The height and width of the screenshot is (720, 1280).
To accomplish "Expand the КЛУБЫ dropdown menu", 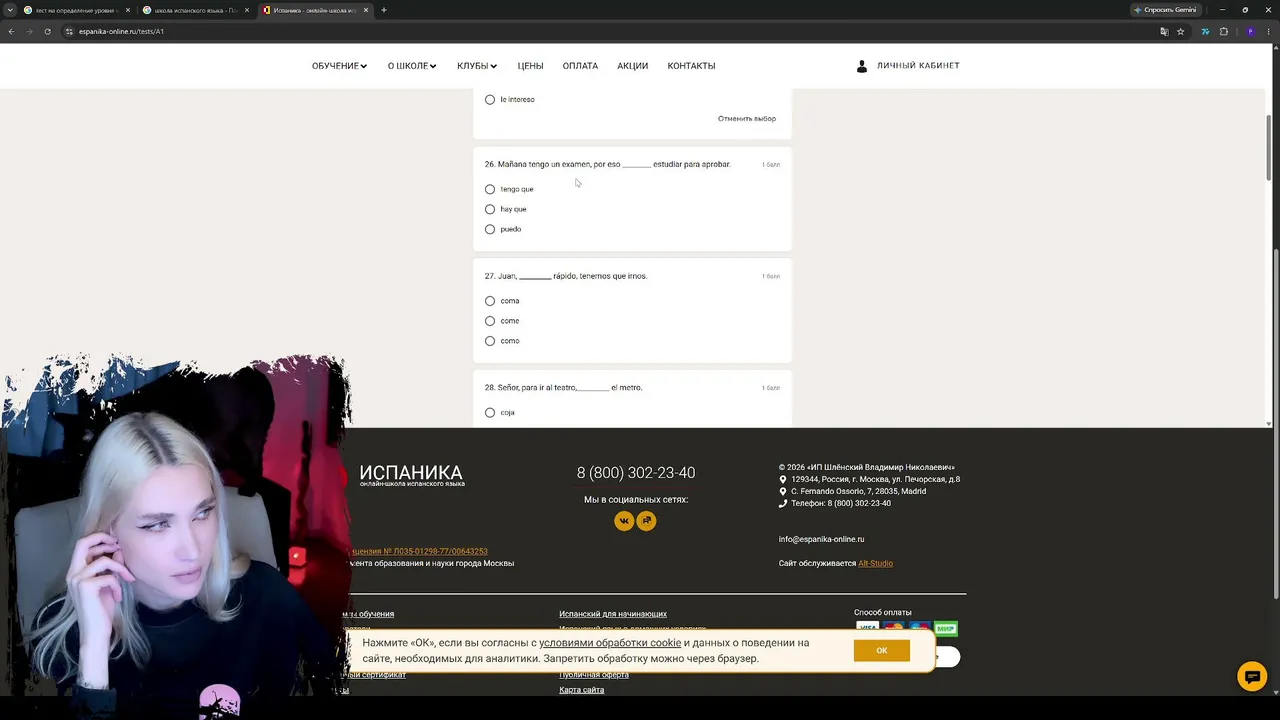I will click(x=477, y=66).
